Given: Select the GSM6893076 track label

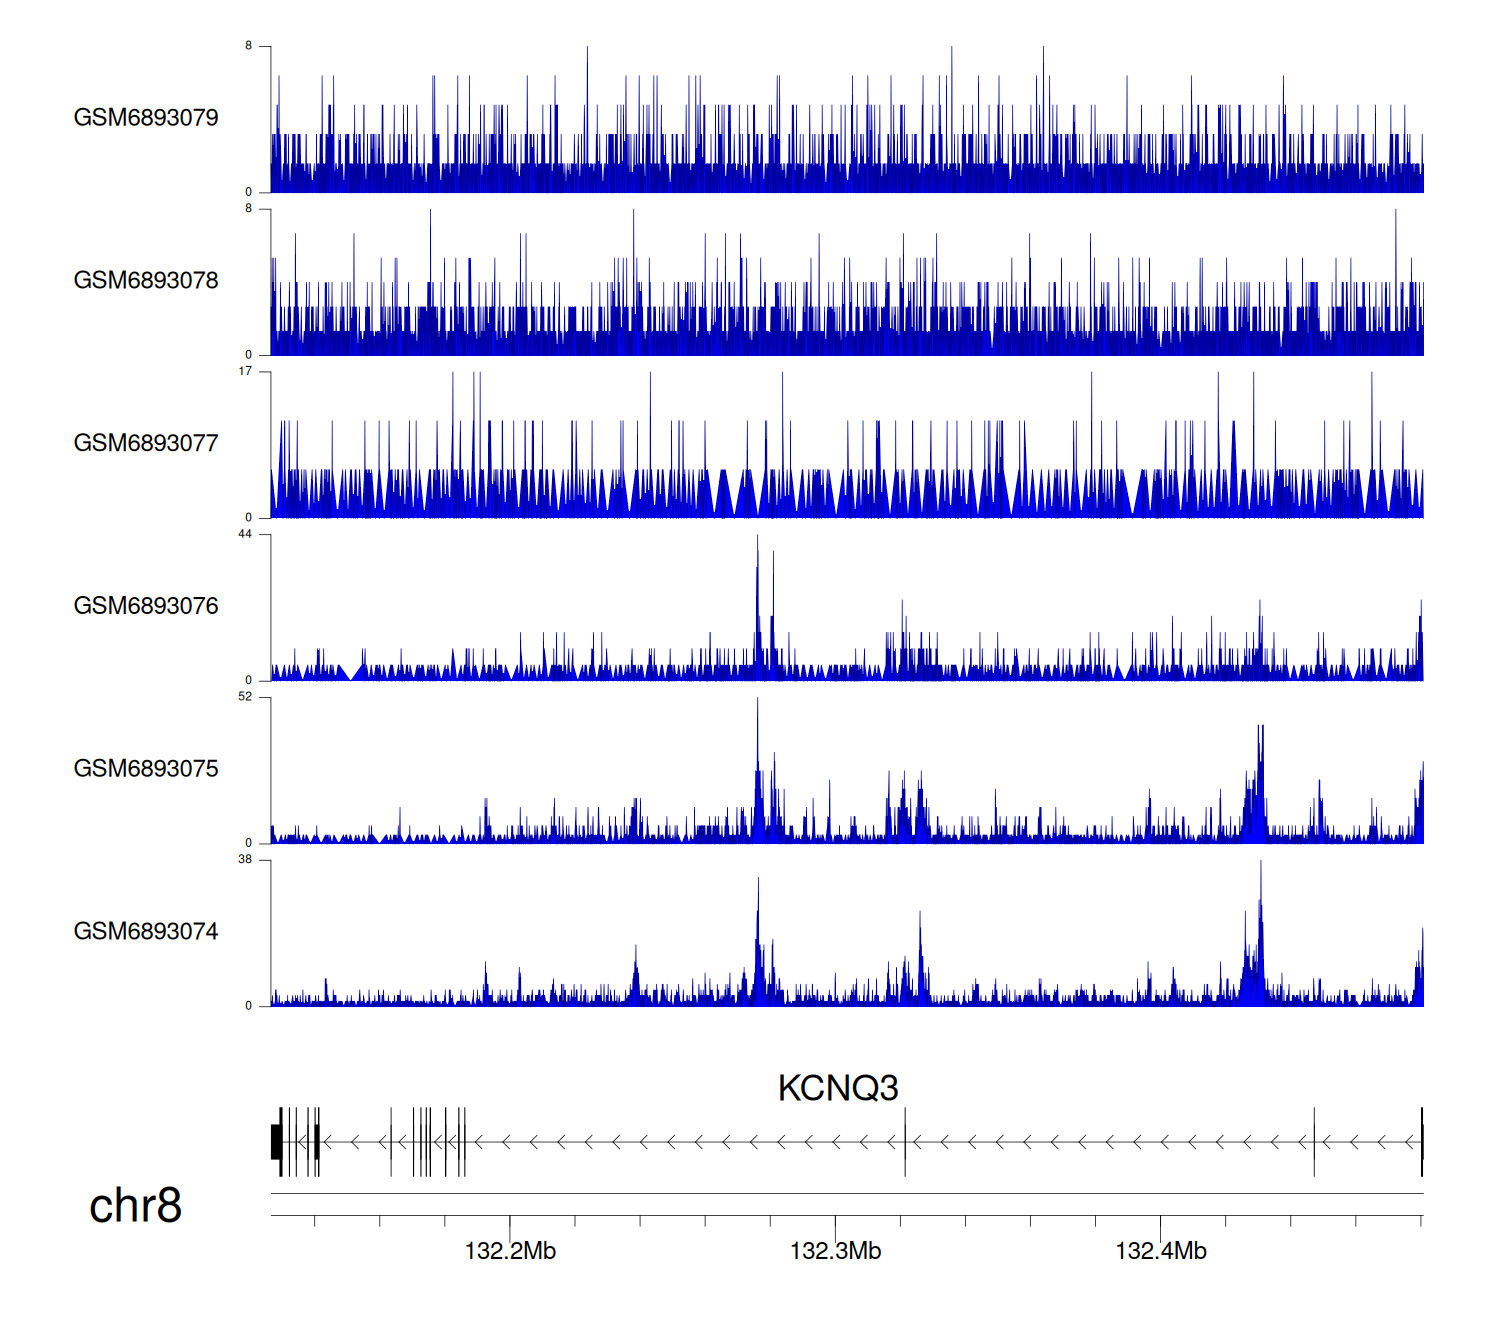Looking at the screenshot, I should tap(146, 606).
